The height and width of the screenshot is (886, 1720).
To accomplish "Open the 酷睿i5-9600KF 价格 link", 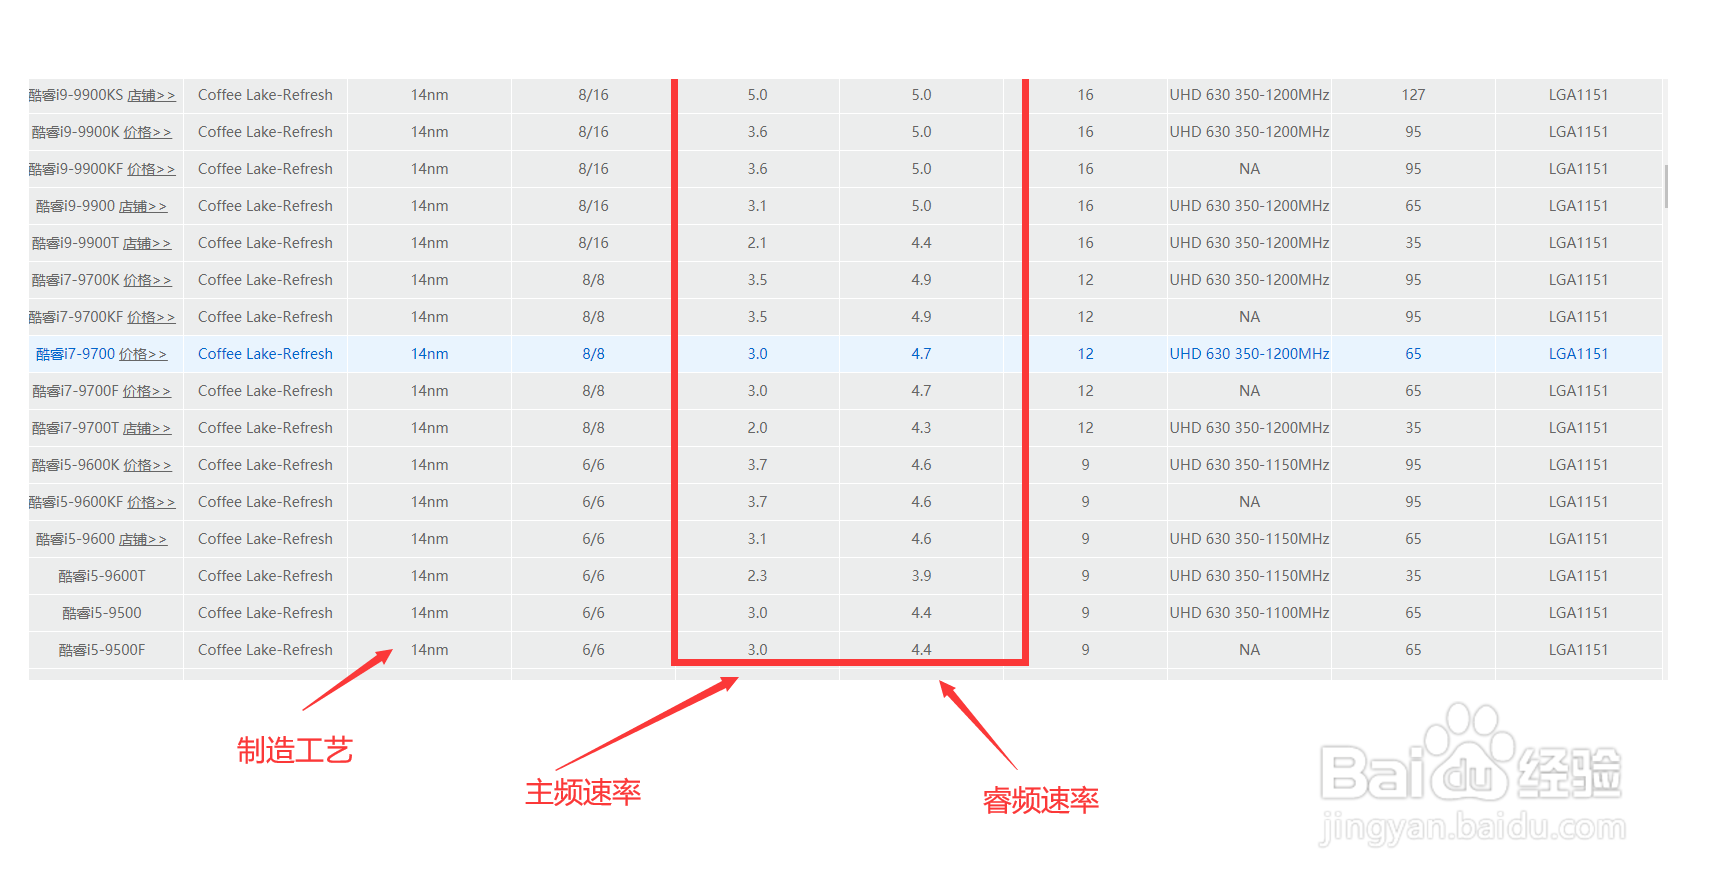I will tap(151, 502).
